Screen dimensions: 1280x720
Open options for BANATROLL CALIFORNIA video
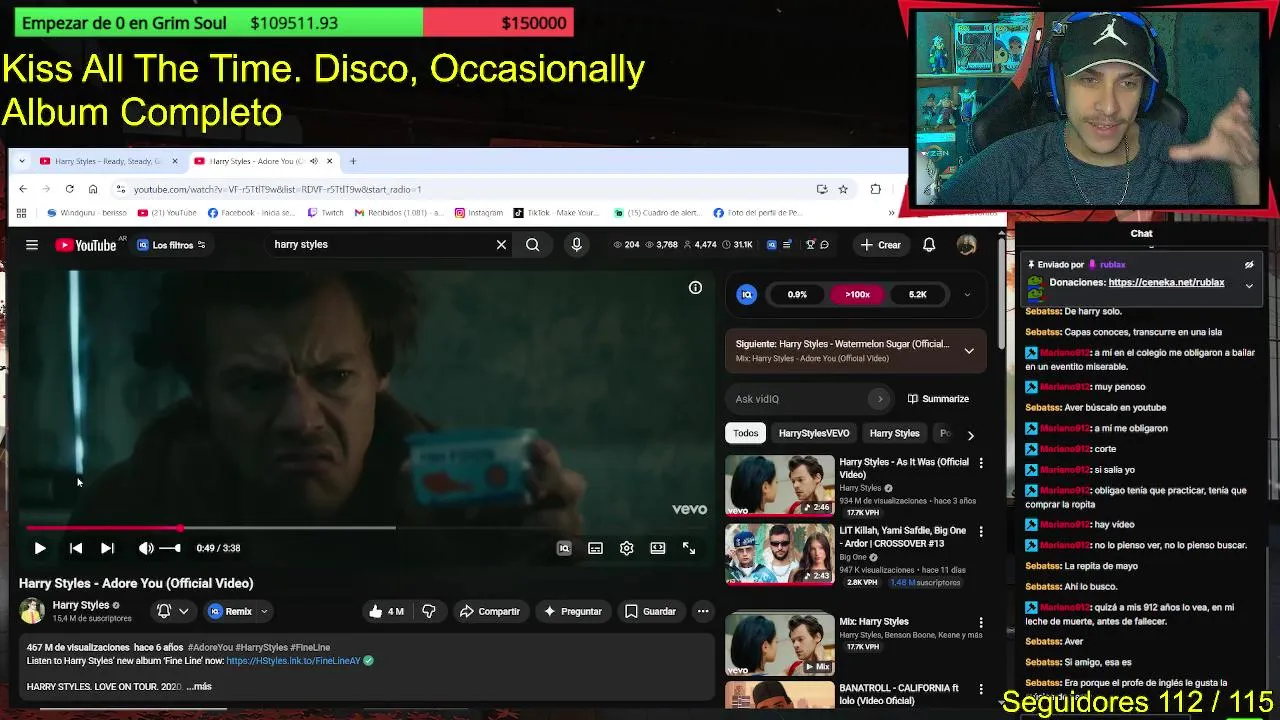pyautogui.click(x=981, y=689)
